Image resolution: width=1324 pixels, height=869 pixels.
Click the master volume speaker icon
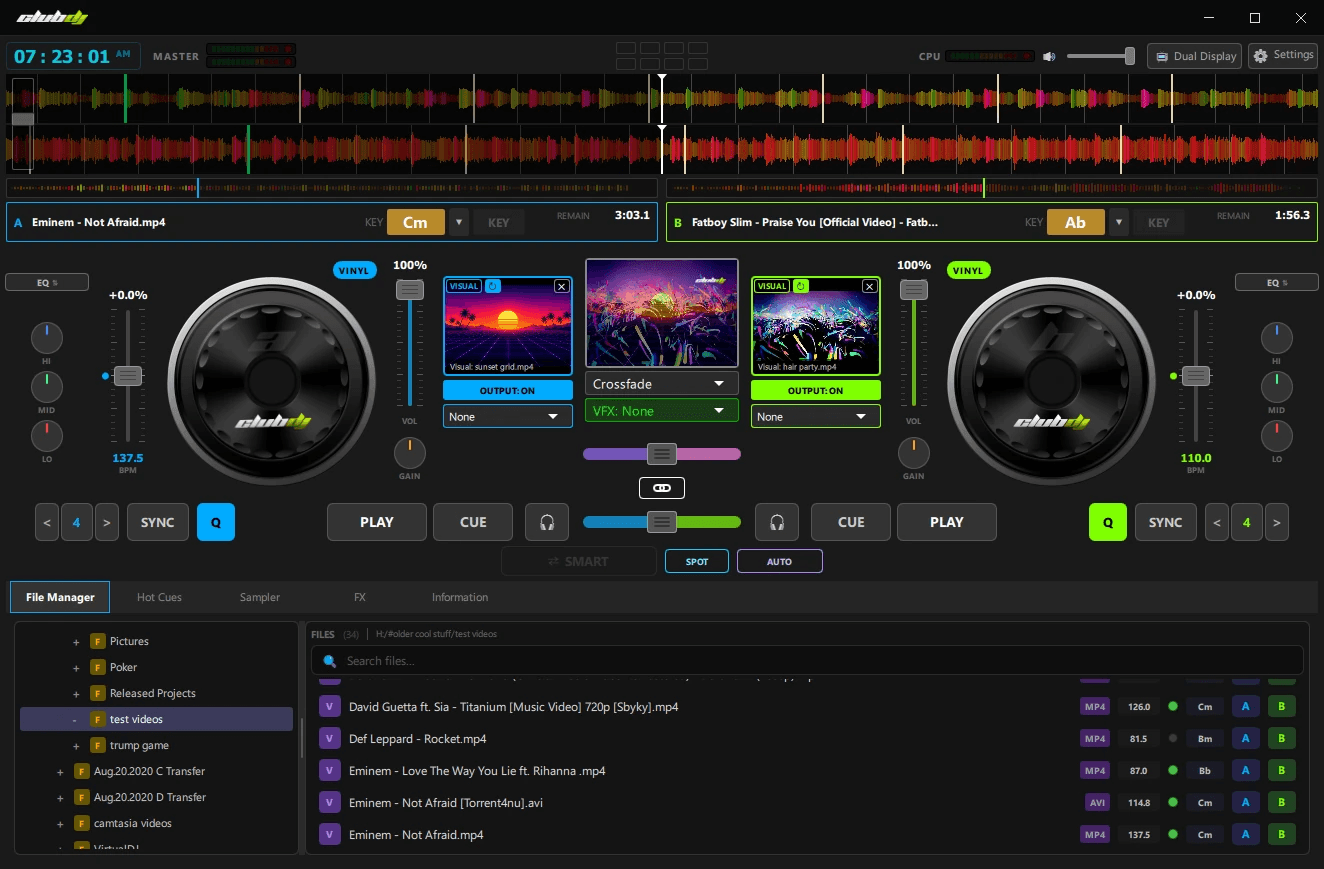coord(1049,57)
